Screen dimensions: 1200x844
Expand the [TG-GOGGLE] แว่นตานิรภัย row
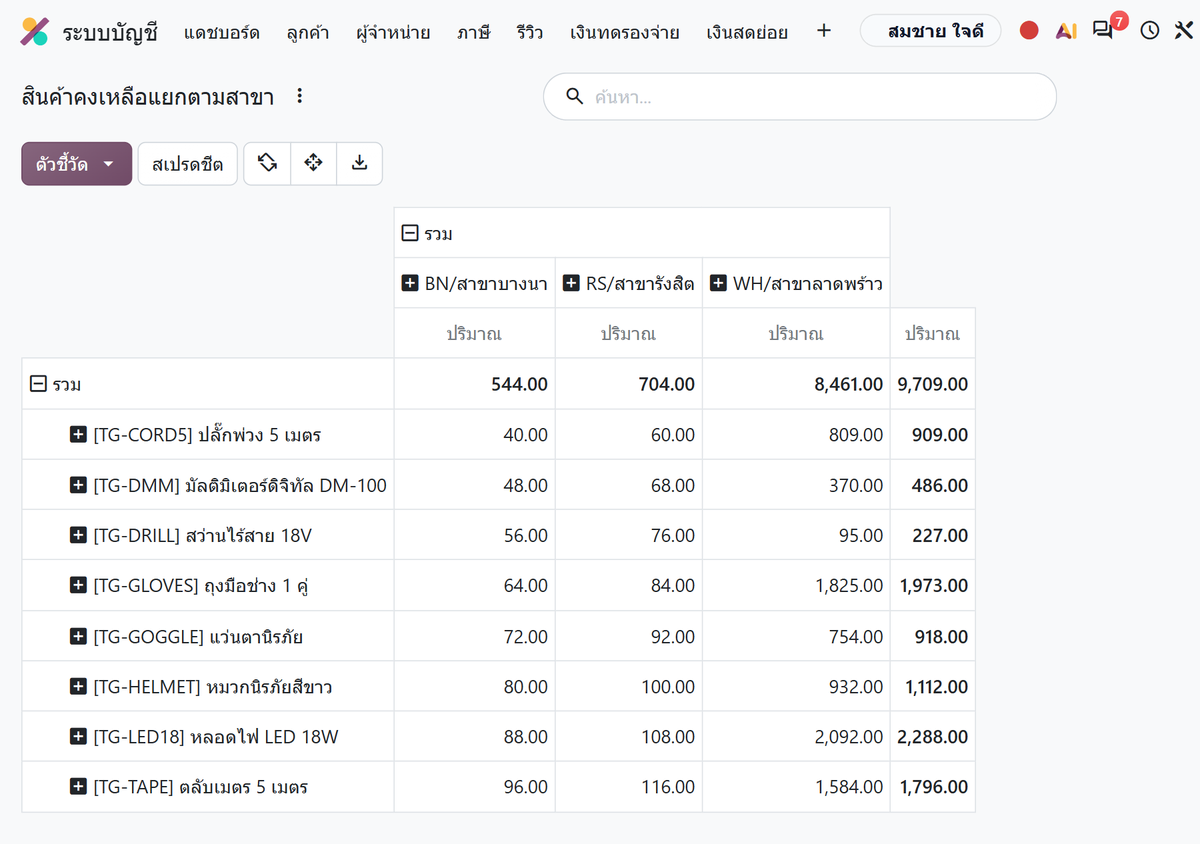[78, 636]
